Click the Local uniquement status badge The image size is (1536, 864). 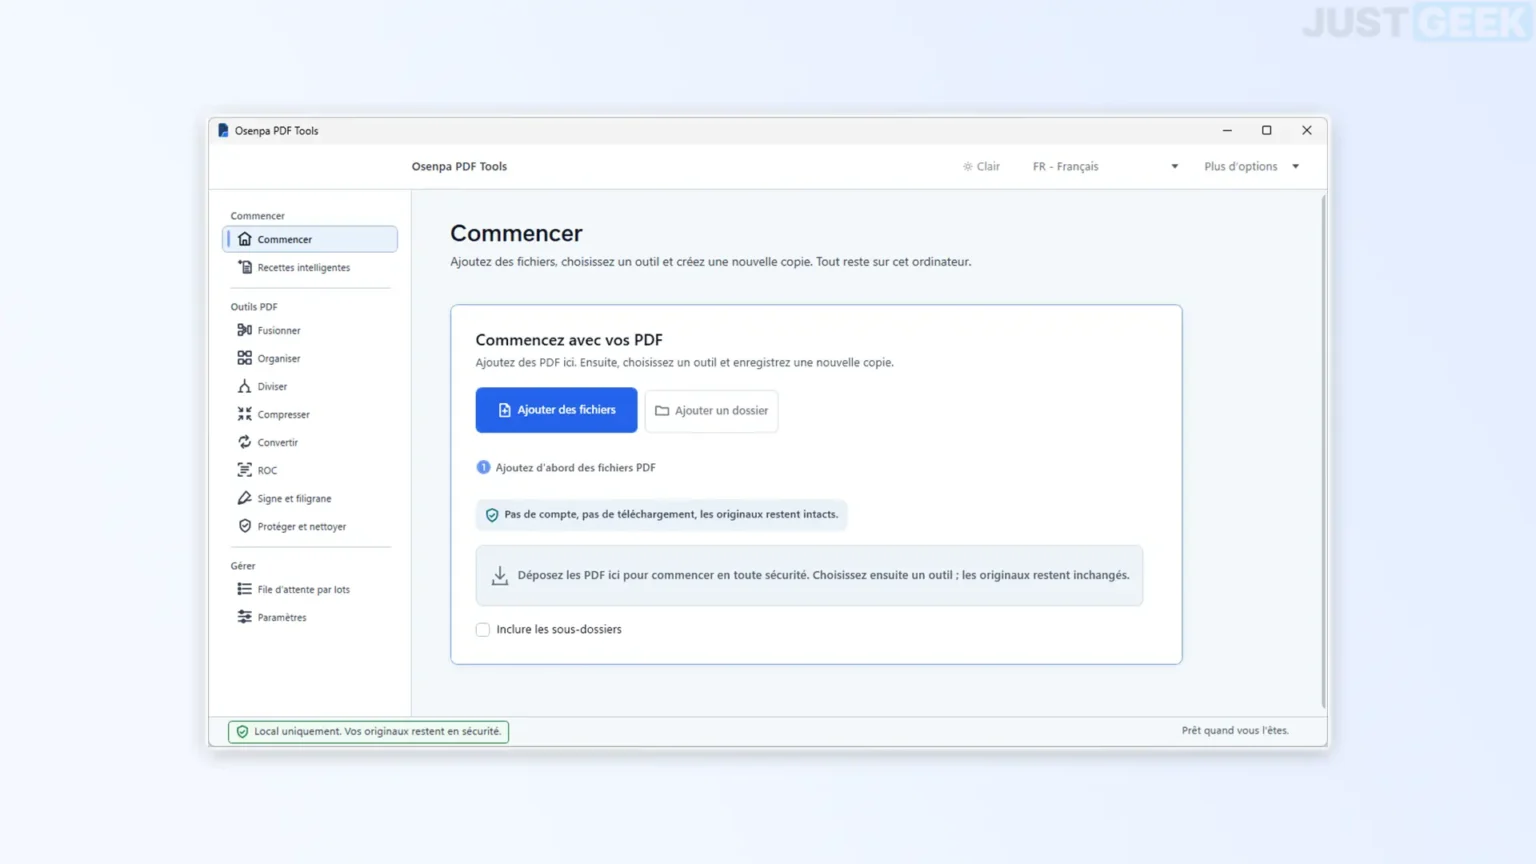click(x=368, y=732)
